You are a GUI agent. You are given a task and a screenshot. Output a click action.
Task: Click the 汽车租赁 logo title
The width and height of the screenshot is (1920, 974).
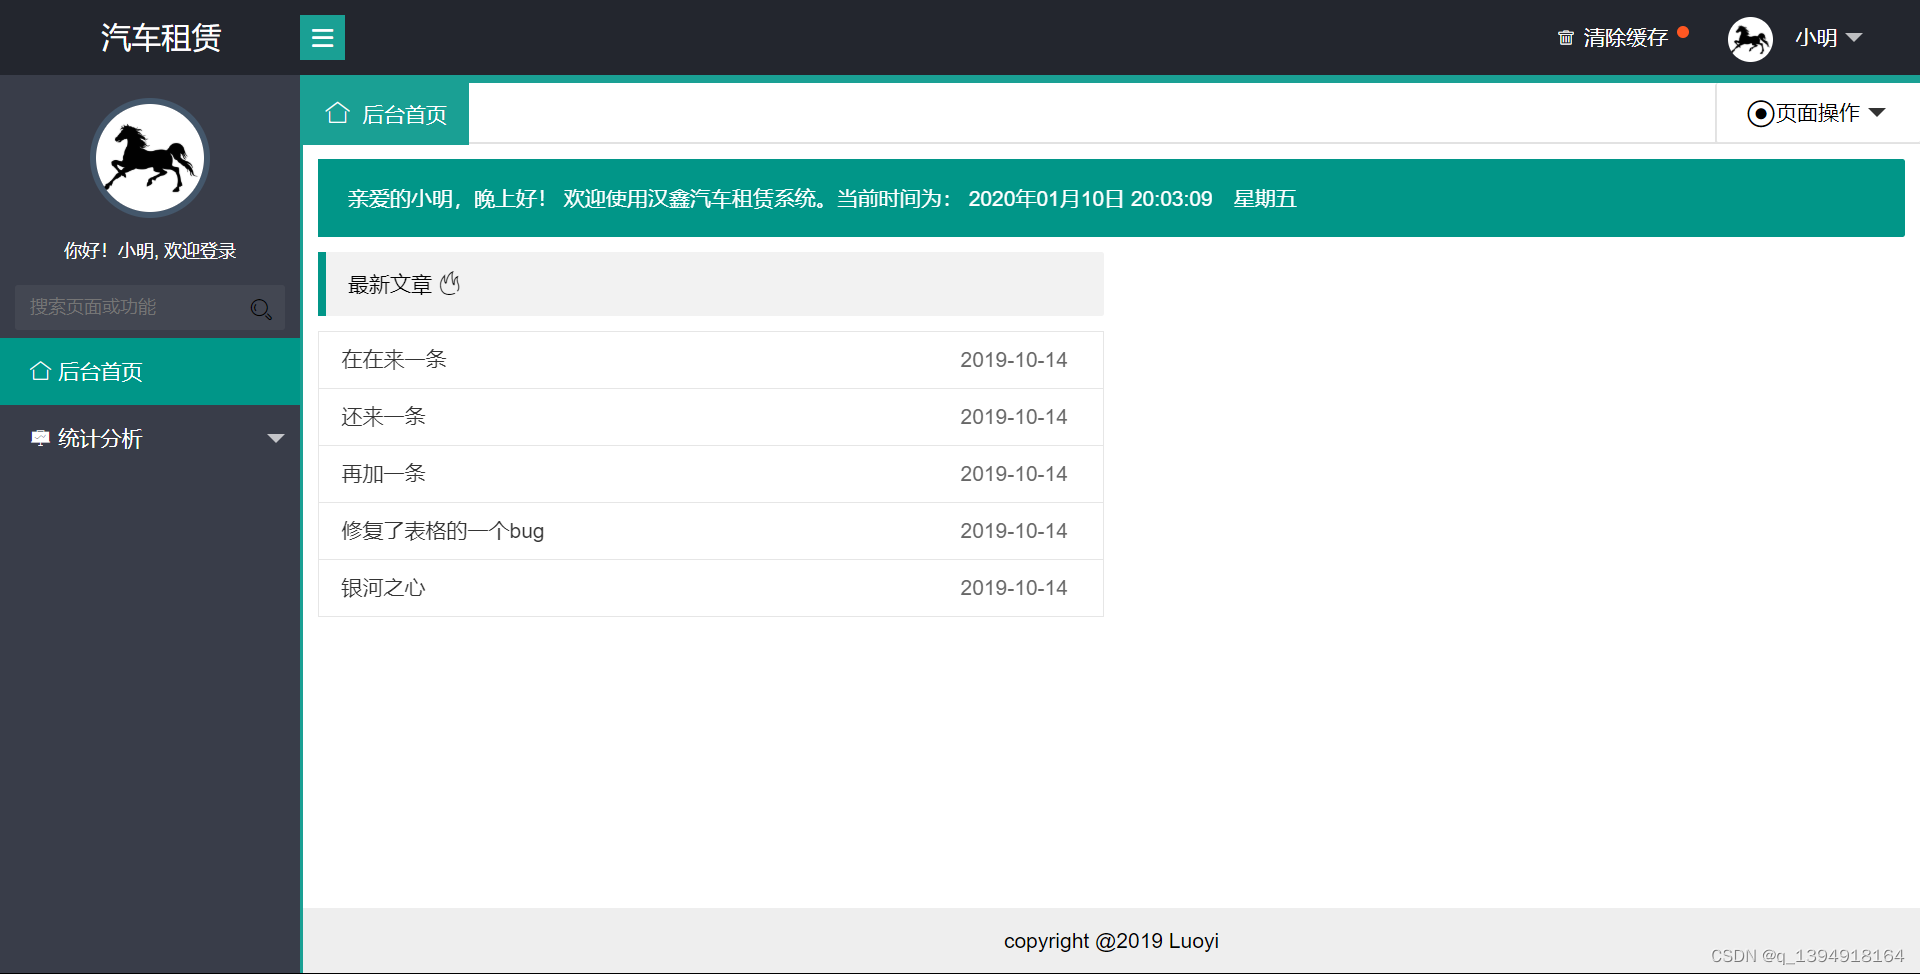(x=160, y=38)
